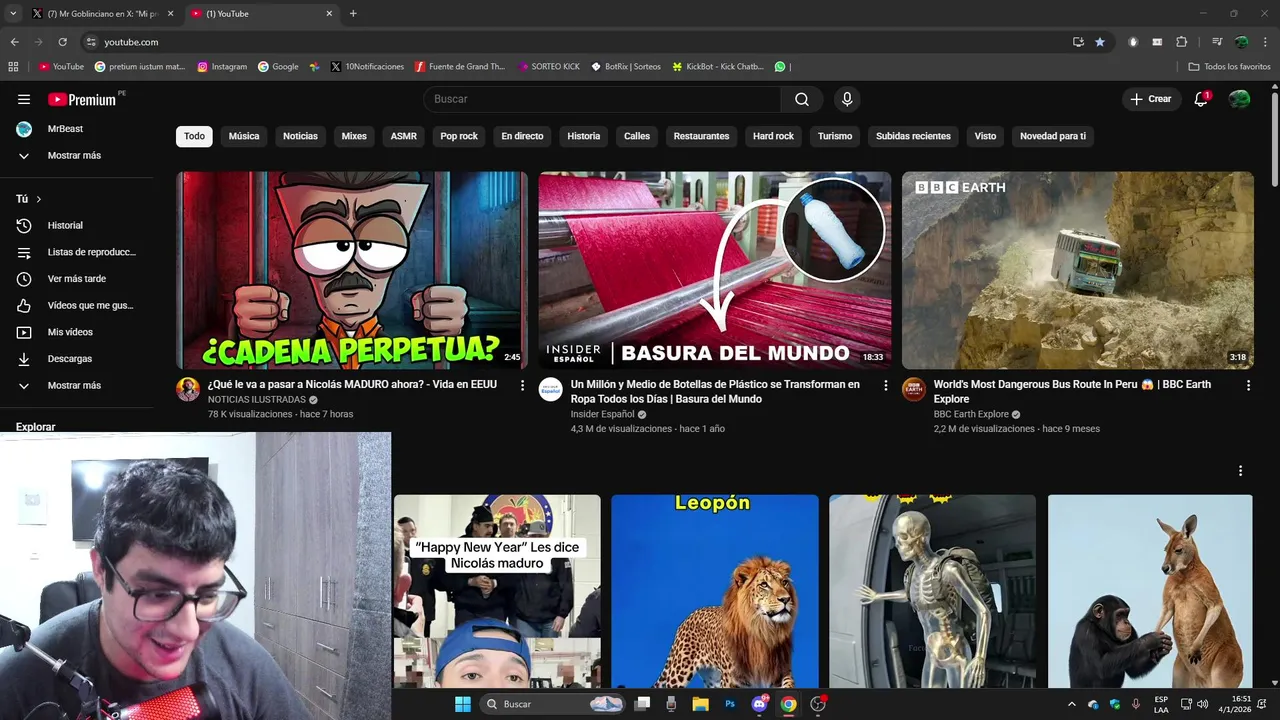Open File Explorer from the taskbar
The image size is (1280, 720).
(700, 704)
